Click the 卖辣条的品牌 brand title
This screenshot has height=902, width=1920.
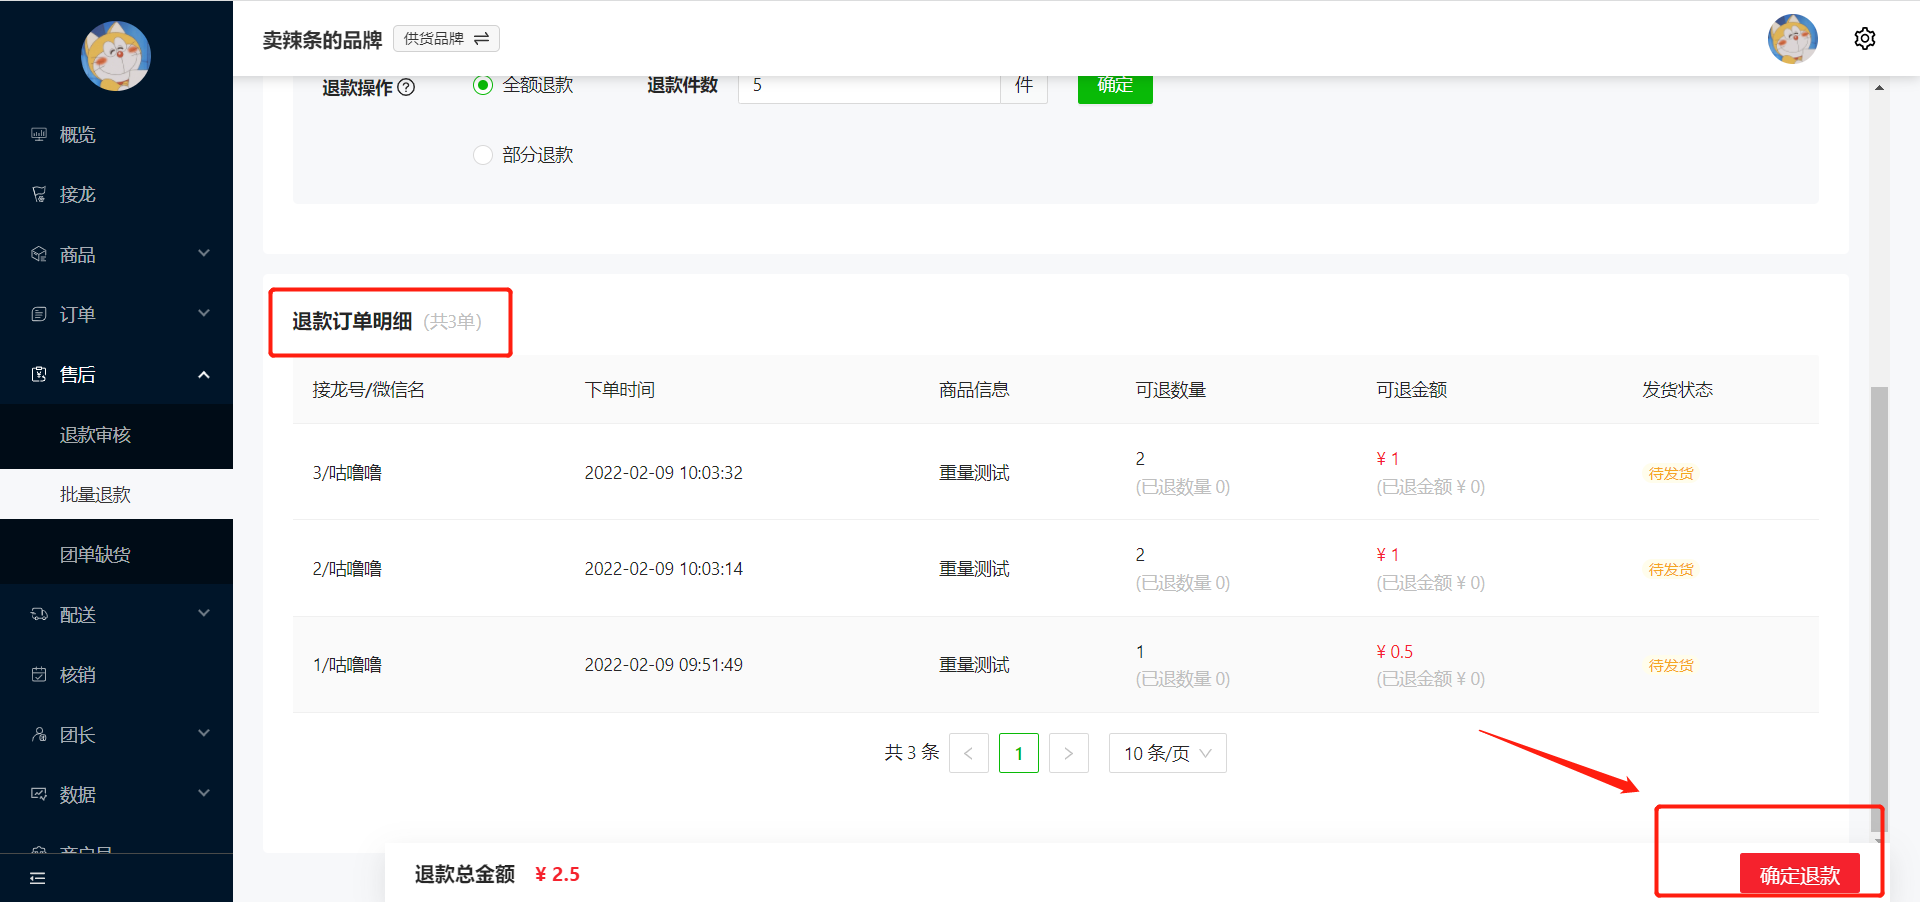point(322,40)
